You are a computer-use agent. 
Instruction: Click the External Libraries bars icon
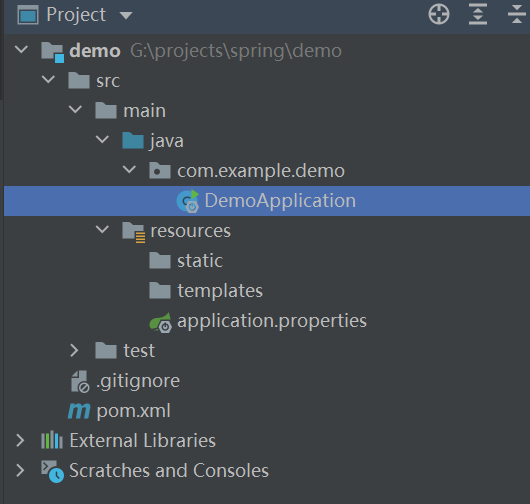pyautogui.click(x=52, y=440)
